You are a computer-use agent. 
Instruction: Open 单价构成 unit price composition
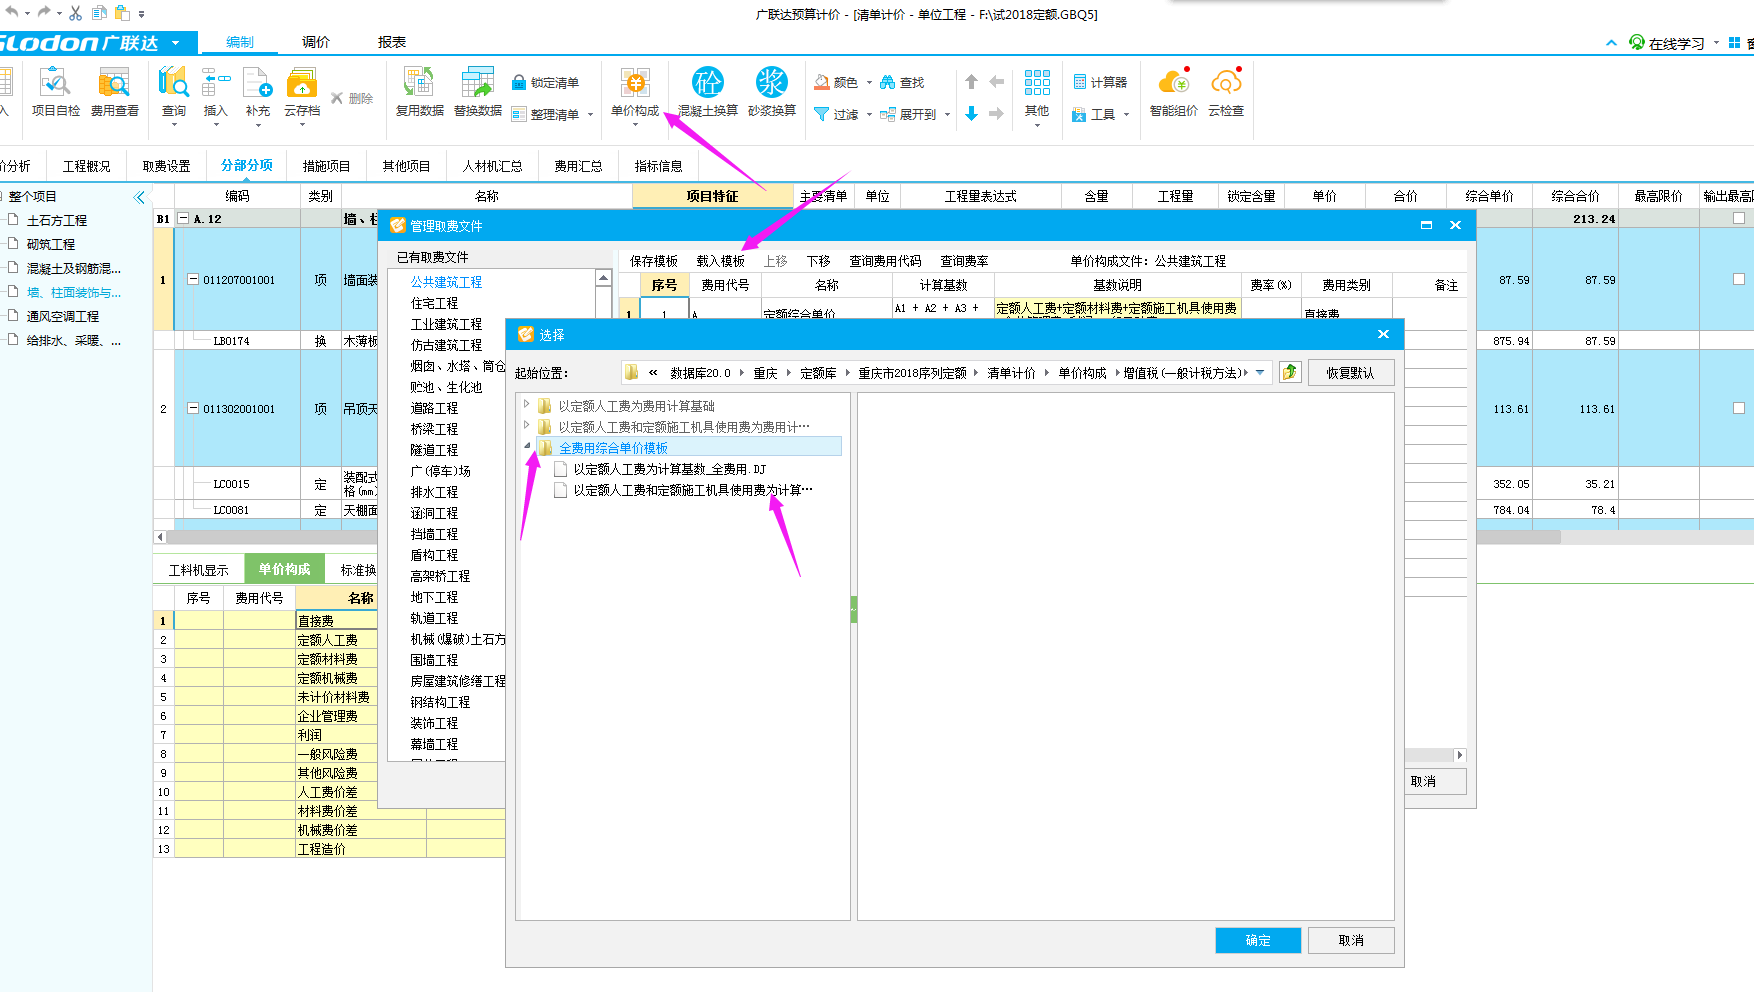coord(635,92)
